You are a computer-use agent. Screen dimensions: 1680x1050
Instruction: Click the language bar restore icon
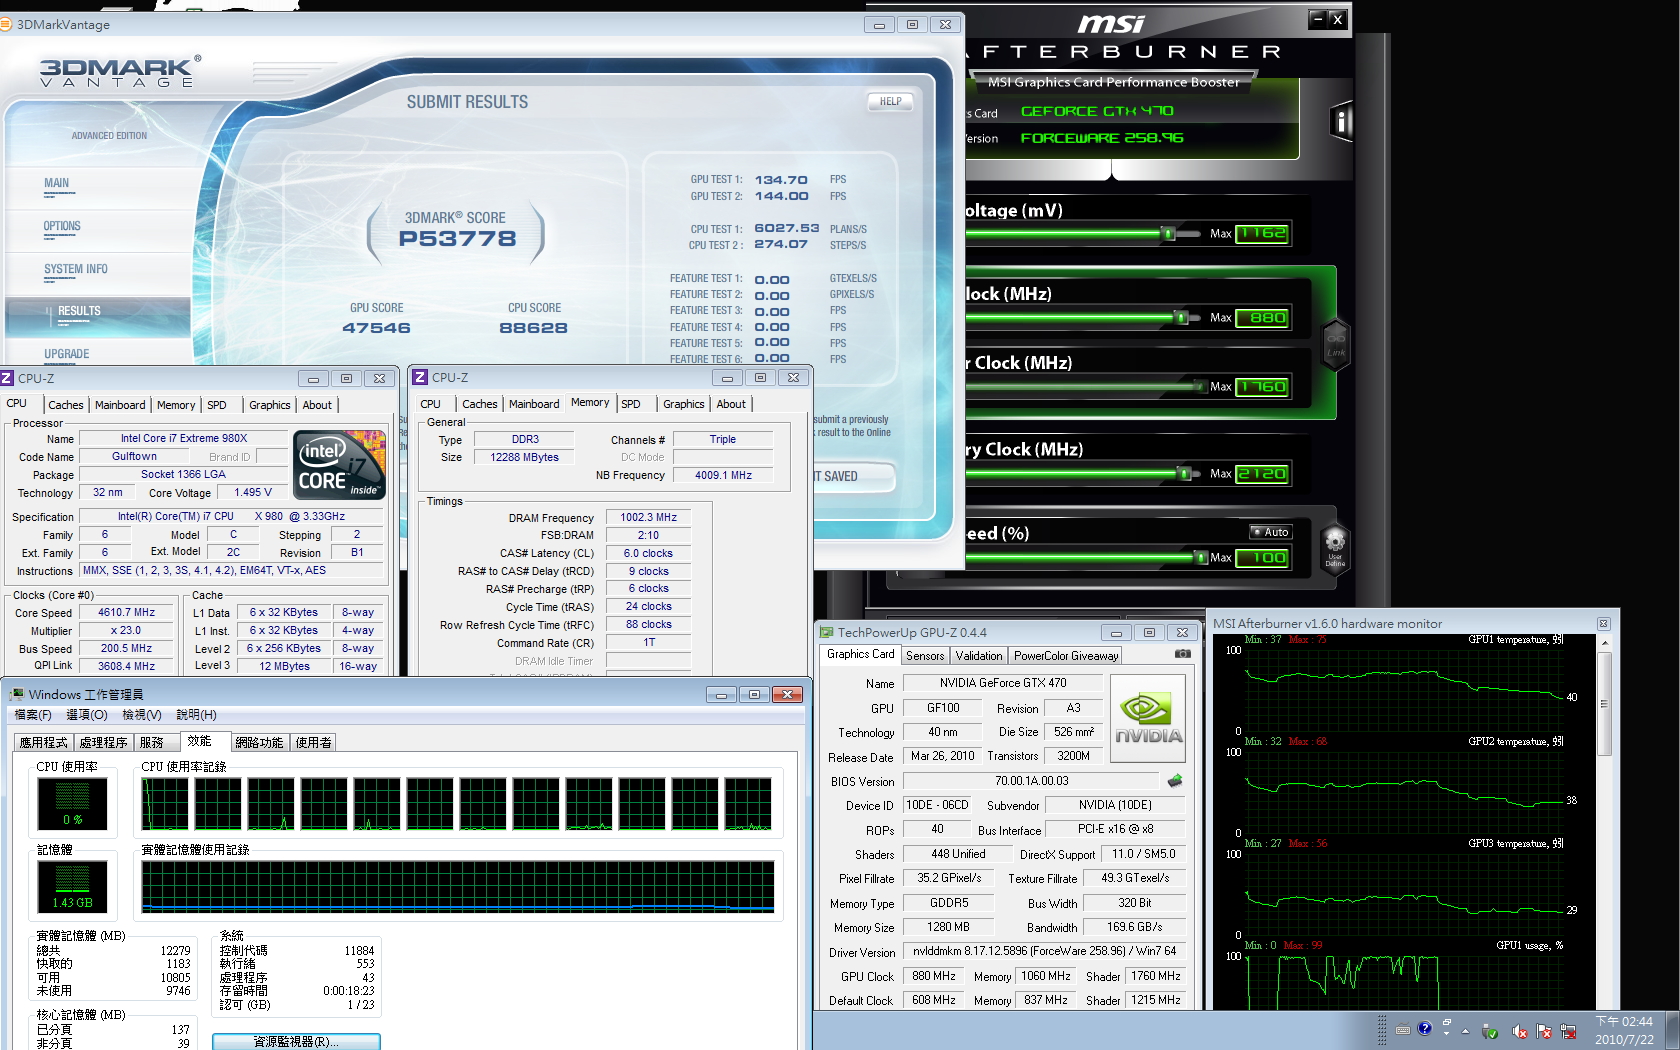coord(1446,1023)
